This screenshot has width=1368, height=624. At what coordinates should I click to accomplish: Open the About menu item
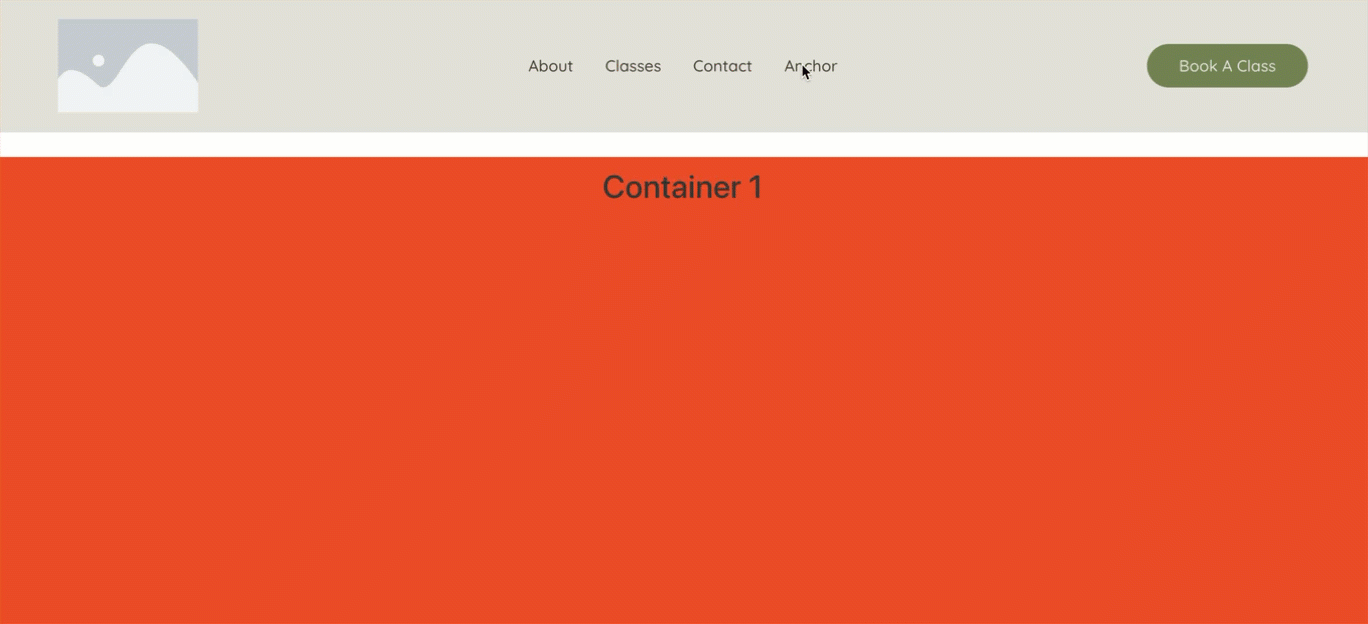pos(550,66)
